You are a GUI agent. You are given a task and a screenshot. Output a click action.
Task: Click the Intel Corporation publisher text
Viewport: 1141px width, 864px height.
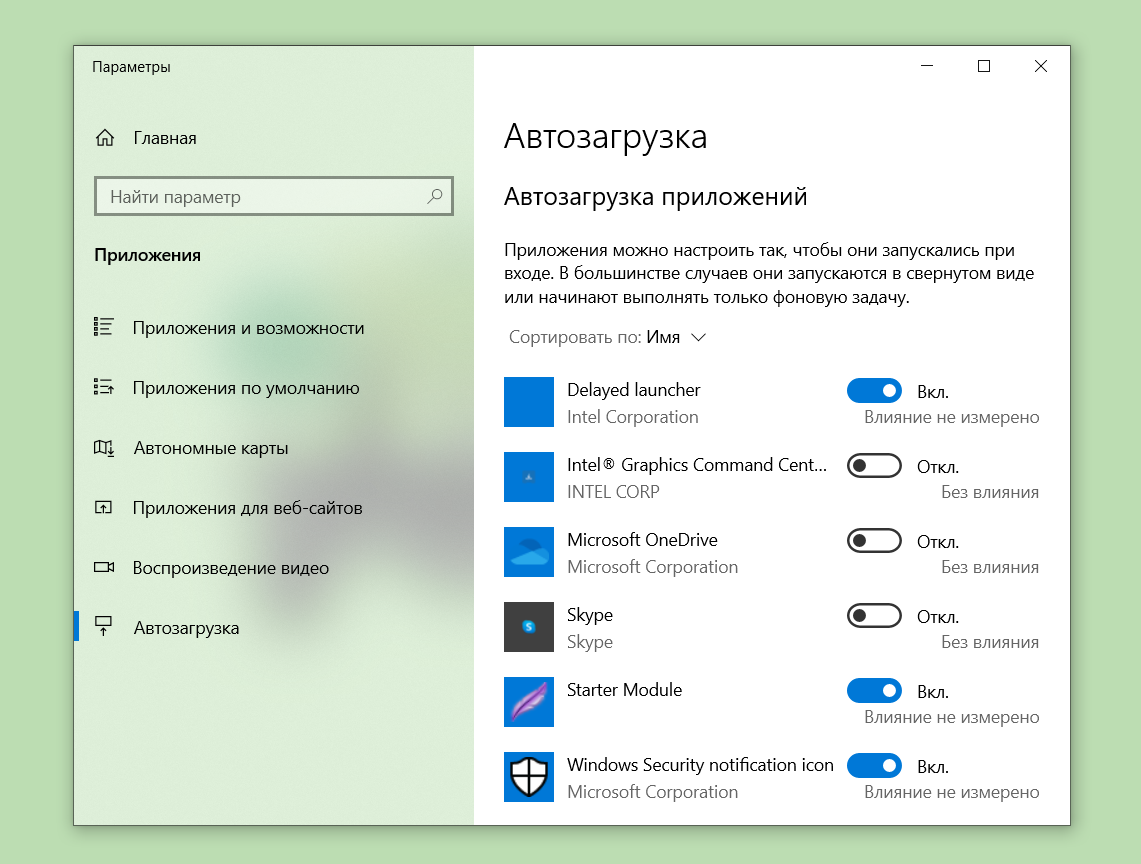click(x=632, y=416)
